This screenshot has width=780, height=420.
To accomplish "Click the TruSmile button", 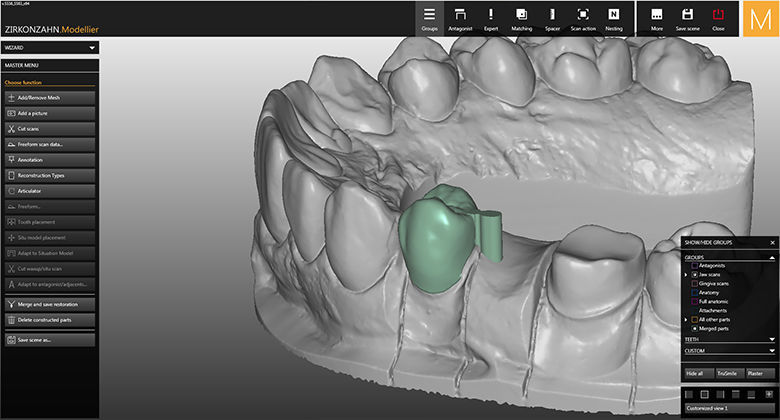I will coord(728,373).
